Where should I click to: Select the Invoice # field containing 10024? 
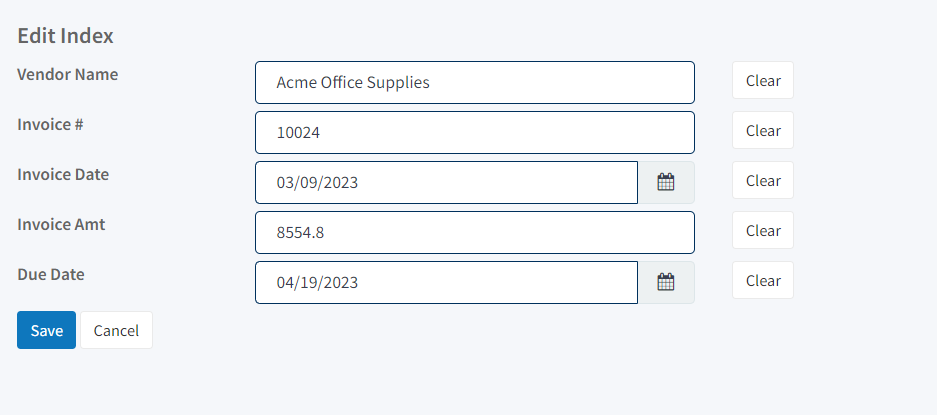pyautogui.click(x=475, y=132)
